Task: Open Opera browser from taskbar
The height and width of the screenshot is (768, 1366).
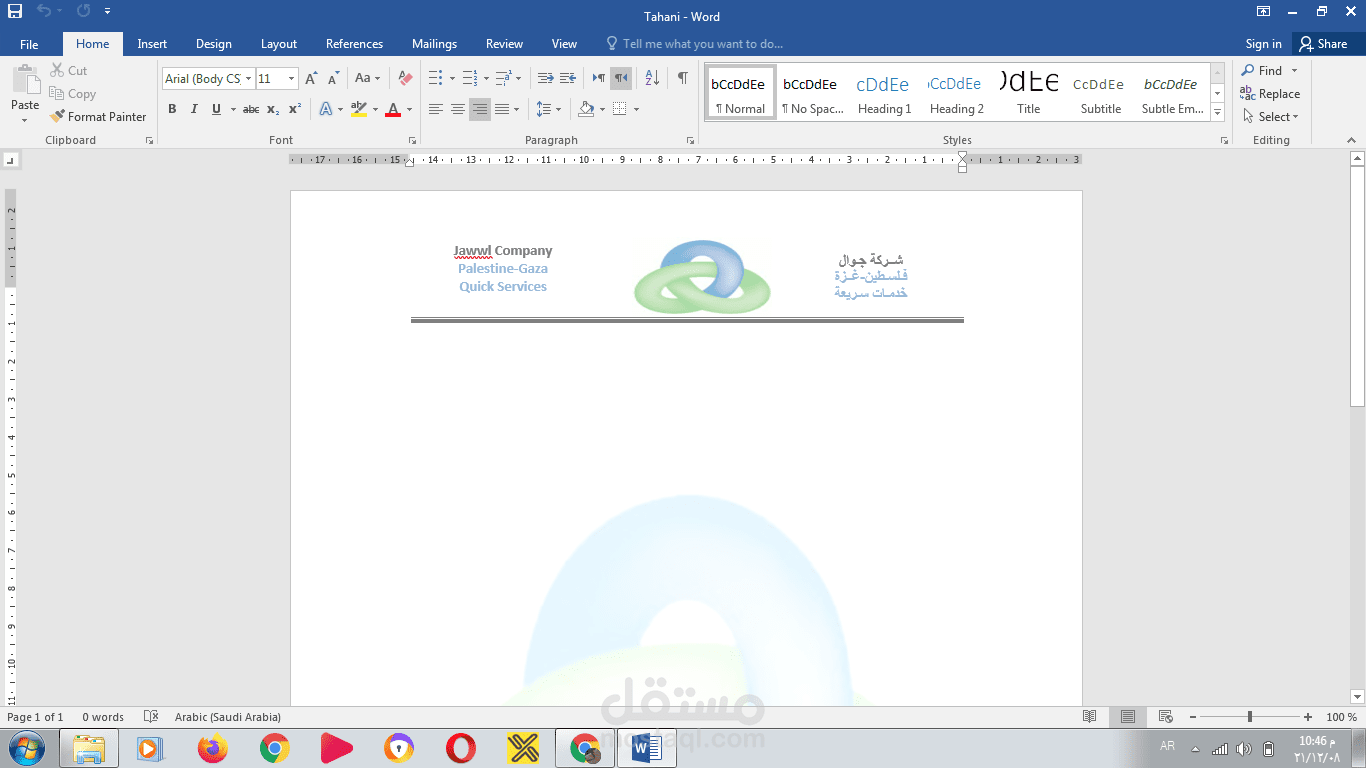Action: point(461,748)
